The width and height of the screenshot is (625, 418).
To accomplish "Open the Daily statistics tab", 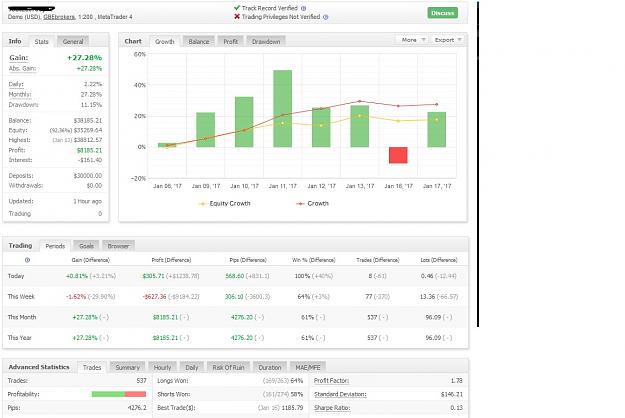I will click(x=192, y=367).
